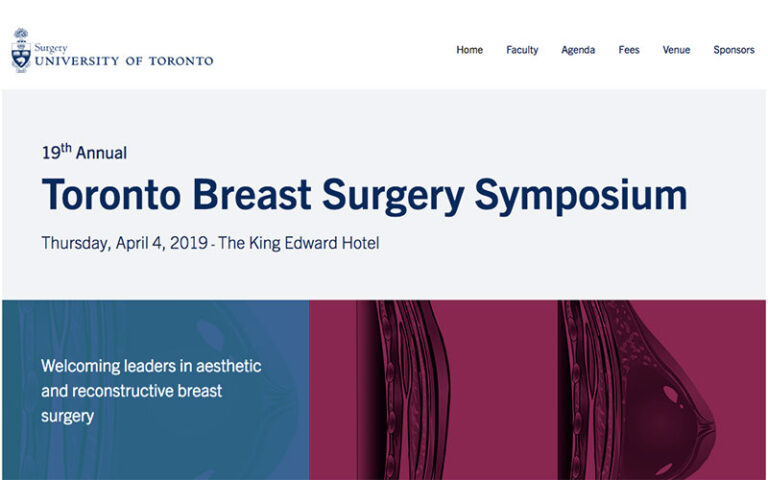Click the blue banner panel background
The image size is (768, 480).
coord(156,451)
